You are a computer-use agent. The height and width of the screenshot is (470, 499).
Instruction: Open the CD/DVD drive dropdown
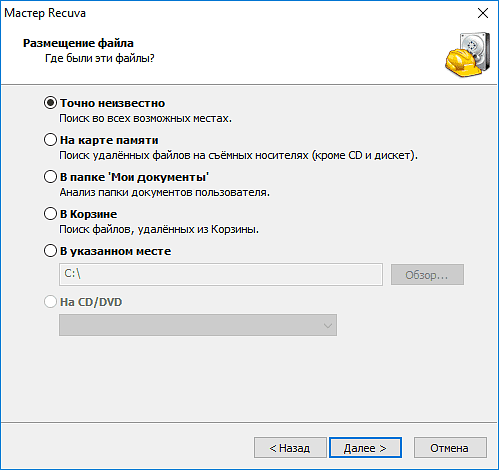(198, 325)
